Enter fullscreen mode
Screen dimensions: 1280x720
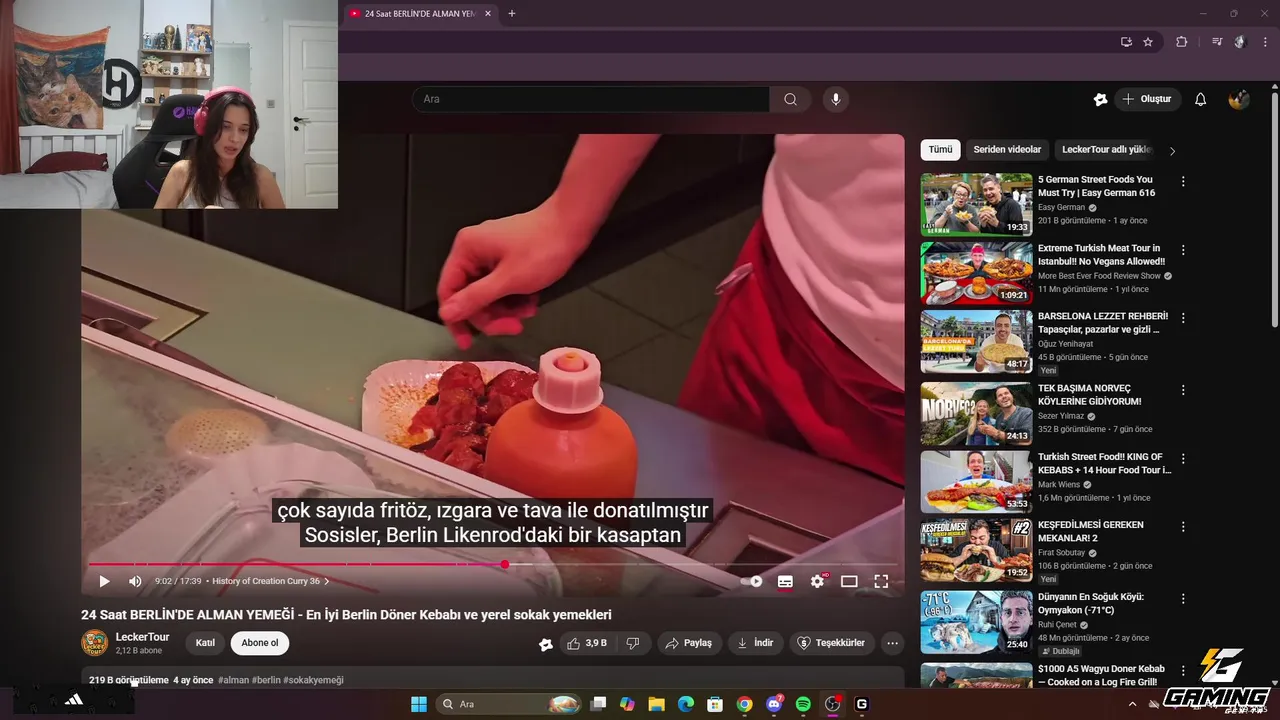click(x=881, y=581)
